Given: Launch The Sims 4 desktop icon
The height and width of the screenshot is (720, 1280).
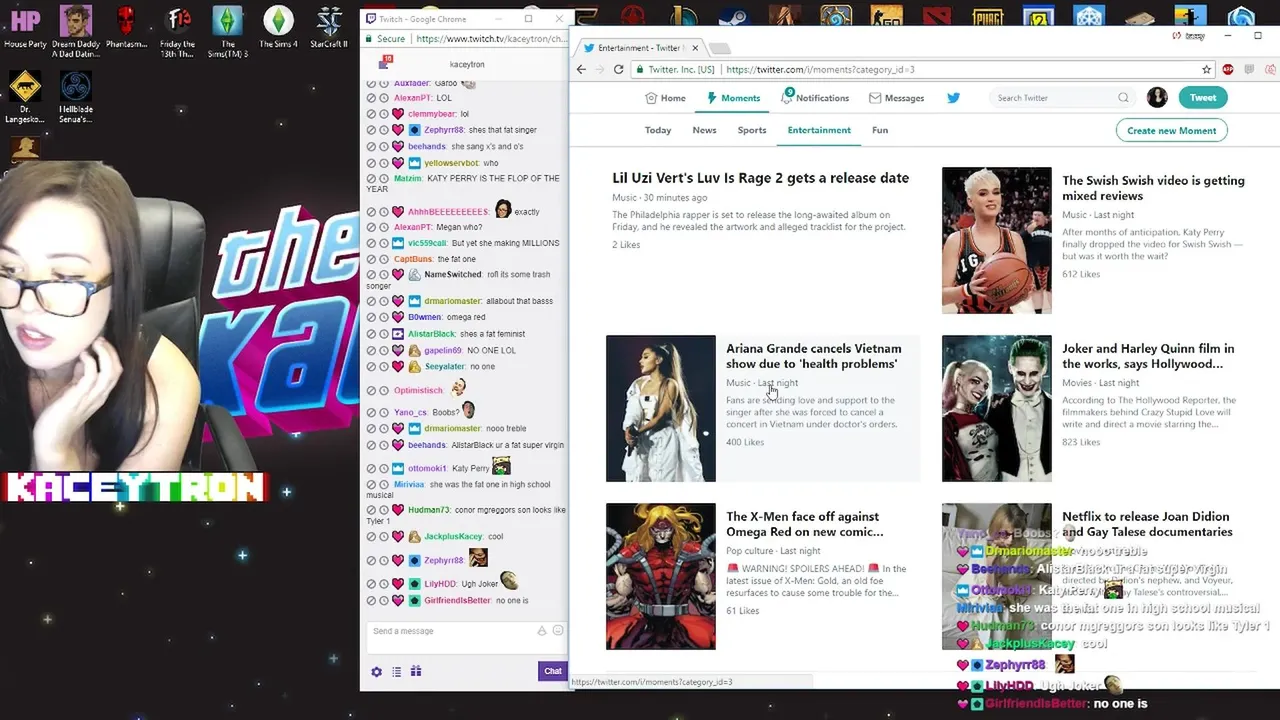Looking at the screenshot, I should [x=278, y=27].
